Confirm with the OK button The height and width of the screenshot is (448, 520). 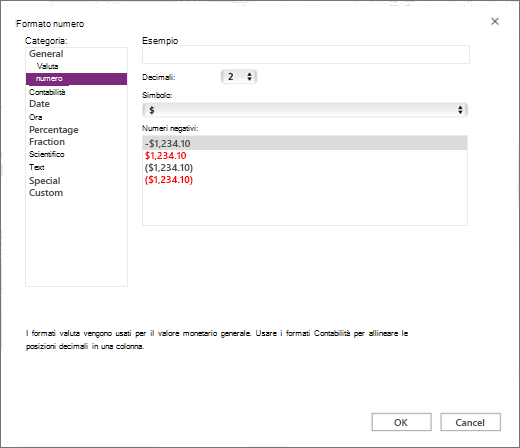pyautogui.click(x=401, y=422)
